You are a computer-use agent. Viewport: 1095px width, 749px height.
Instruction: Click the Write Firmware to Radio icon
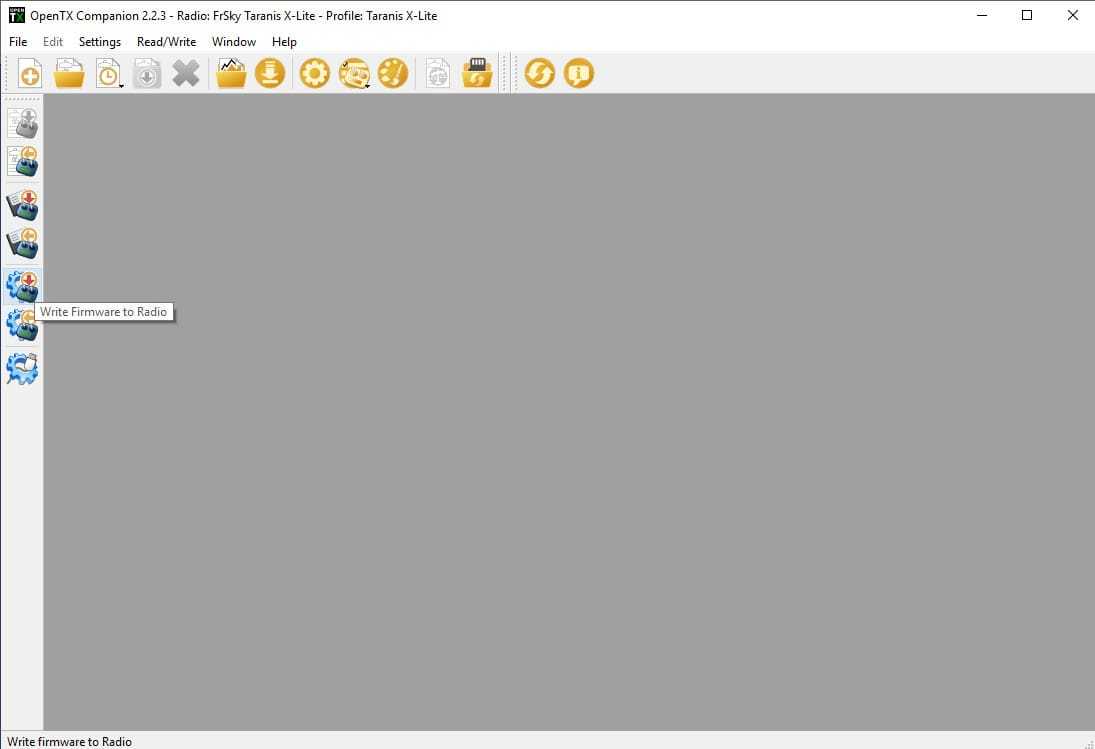(22, 287)
